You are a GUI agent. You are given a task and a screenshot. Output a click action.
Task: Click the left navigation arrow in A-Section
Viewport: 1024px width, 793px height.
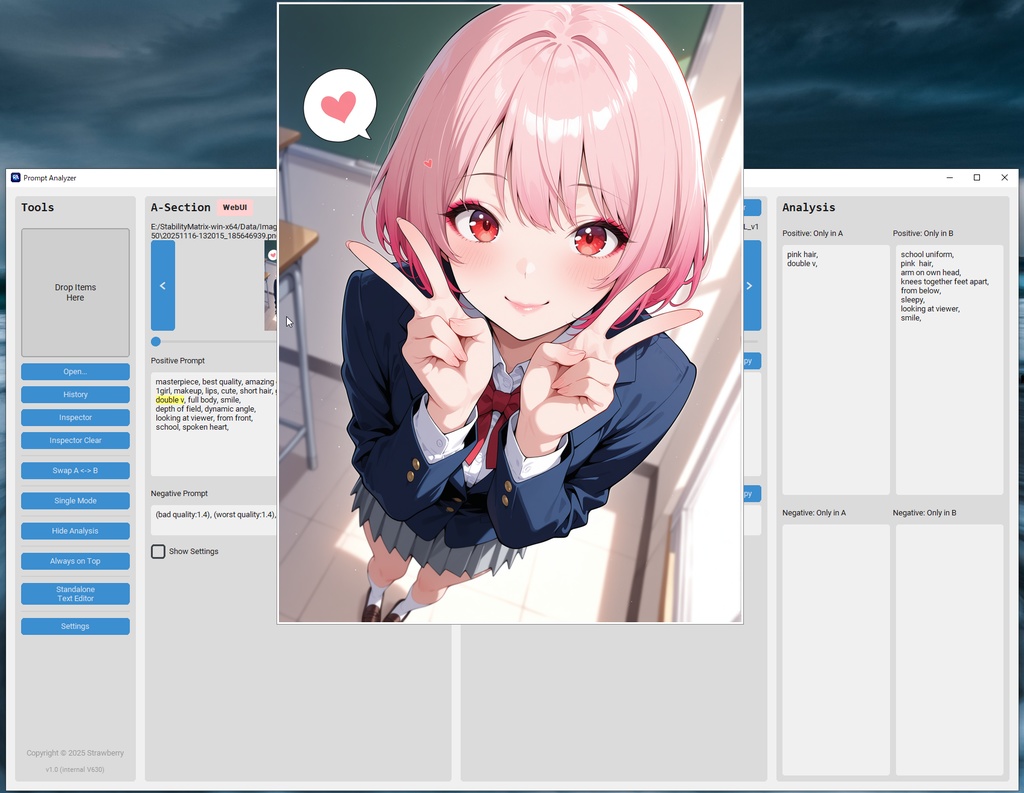[162, 285]
